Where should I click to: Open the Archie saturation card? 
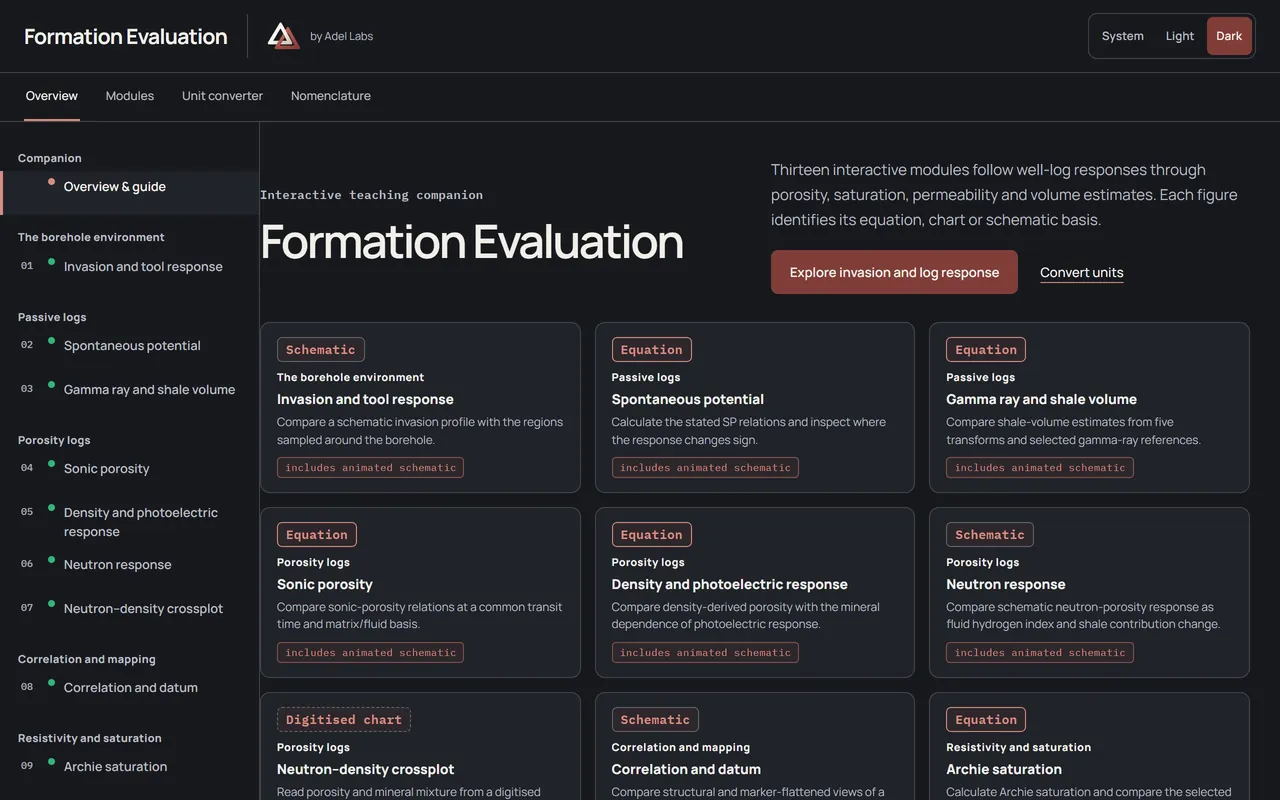tap(1089, 747)
